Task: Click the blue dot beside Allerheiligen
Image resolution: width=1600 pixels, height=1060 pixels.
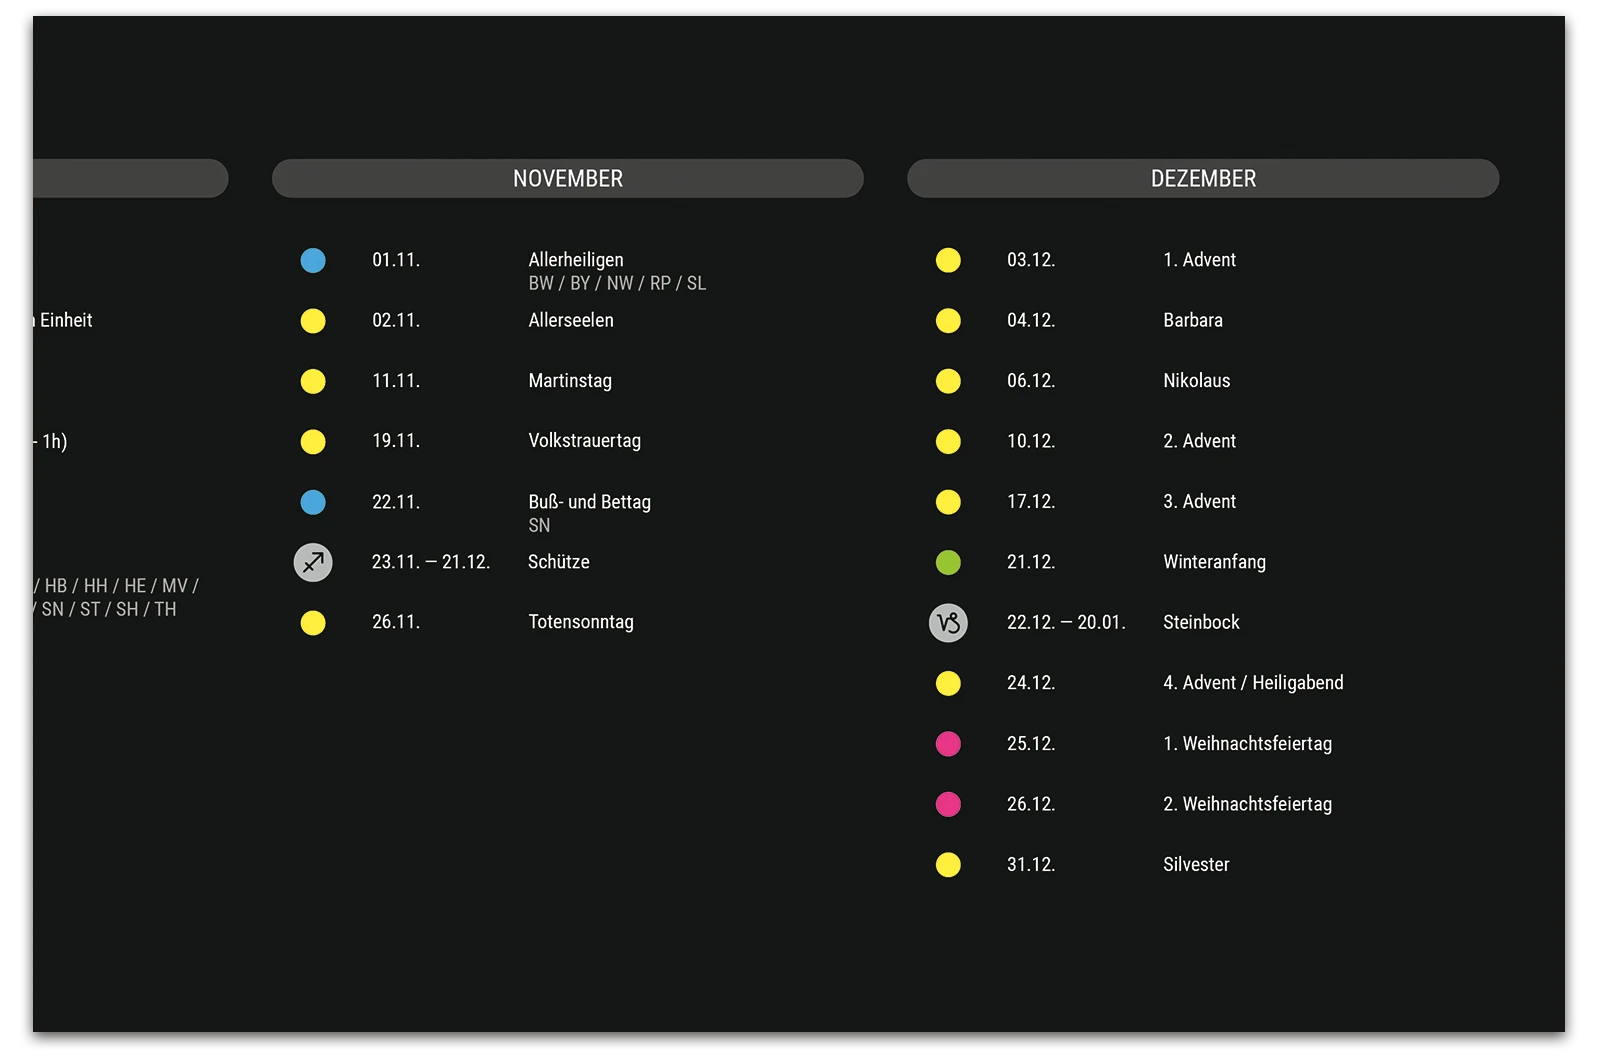Action: tap(313, 261)
